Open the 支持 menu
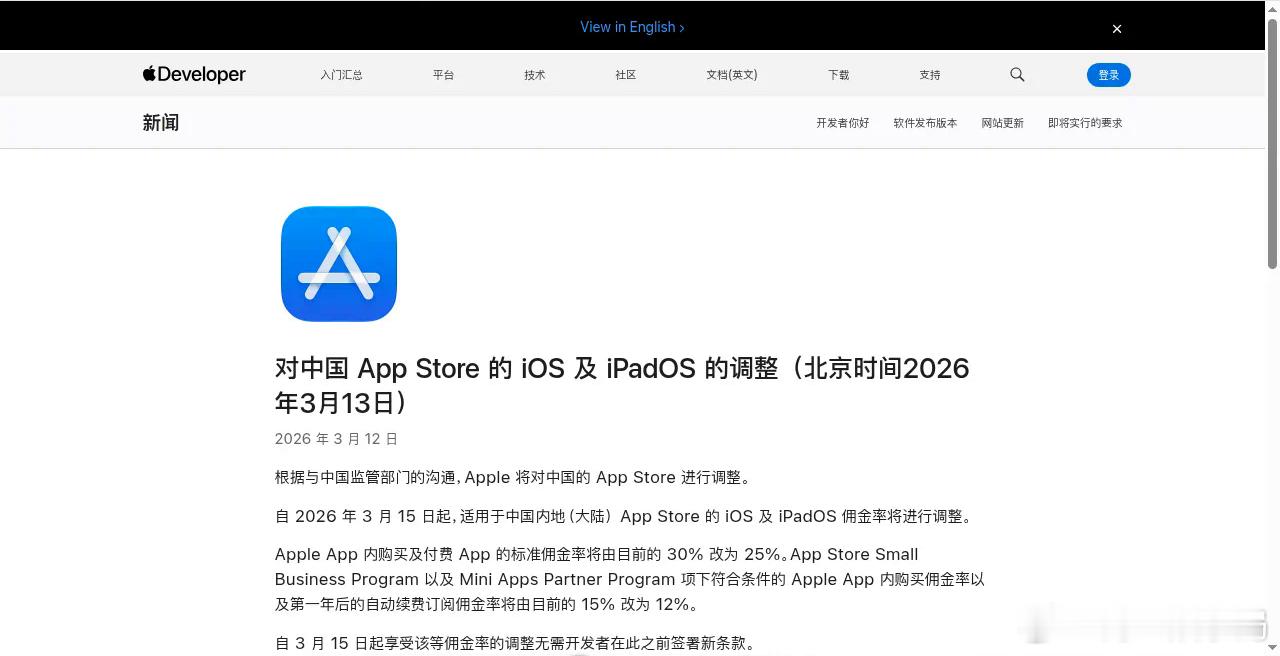This screenshot has width=1280, height=656. (x=930, y=75)
